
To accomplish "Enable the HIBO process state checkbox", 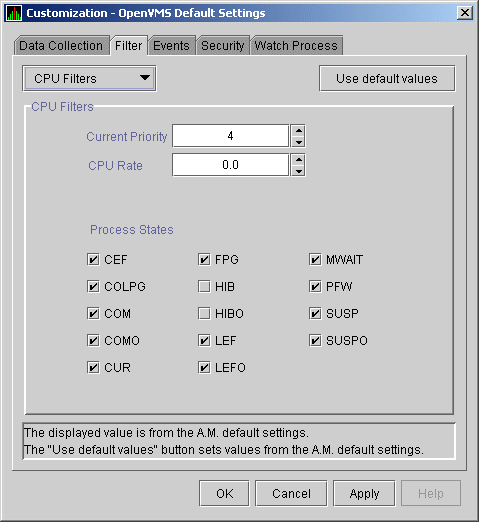I will coord(204,313).
